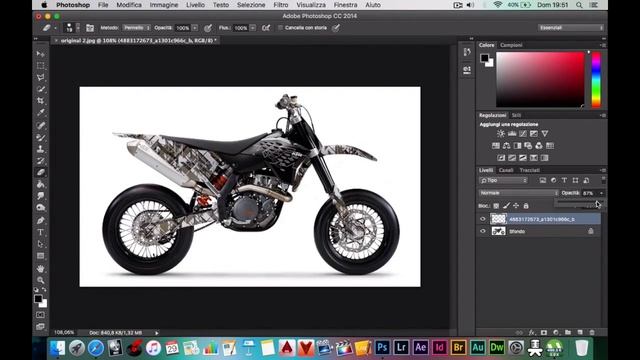Select the Rectangular Marquee tool
Viewport: 640px width, 360px height.
[40, 65]
